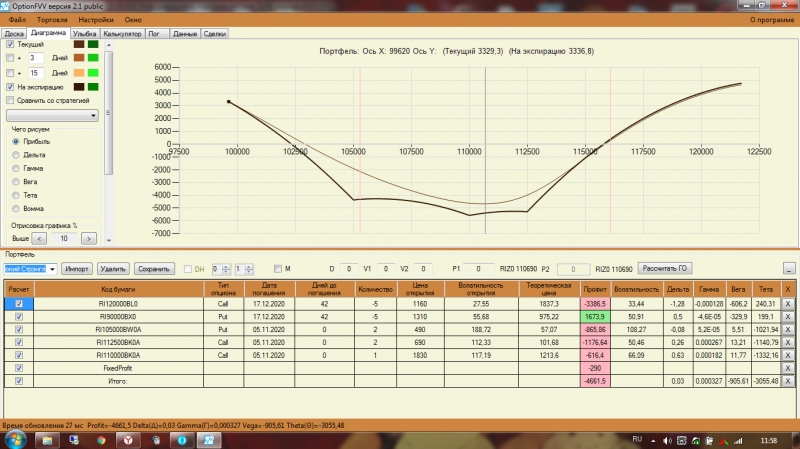The height and width of the screenshot is (449, 800).
Task: Select the Дельта radio button
Action: (16, 155)
